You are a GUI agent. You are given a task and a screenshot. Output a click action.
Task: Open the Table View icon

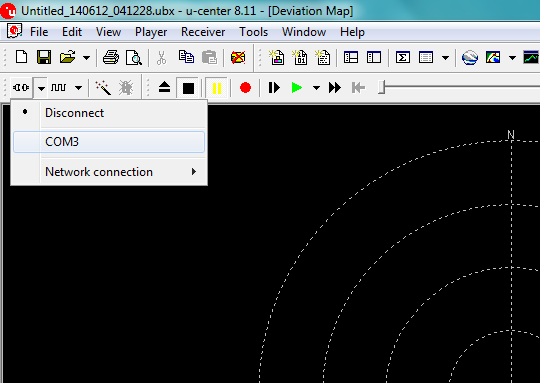(x=426, y=57)
